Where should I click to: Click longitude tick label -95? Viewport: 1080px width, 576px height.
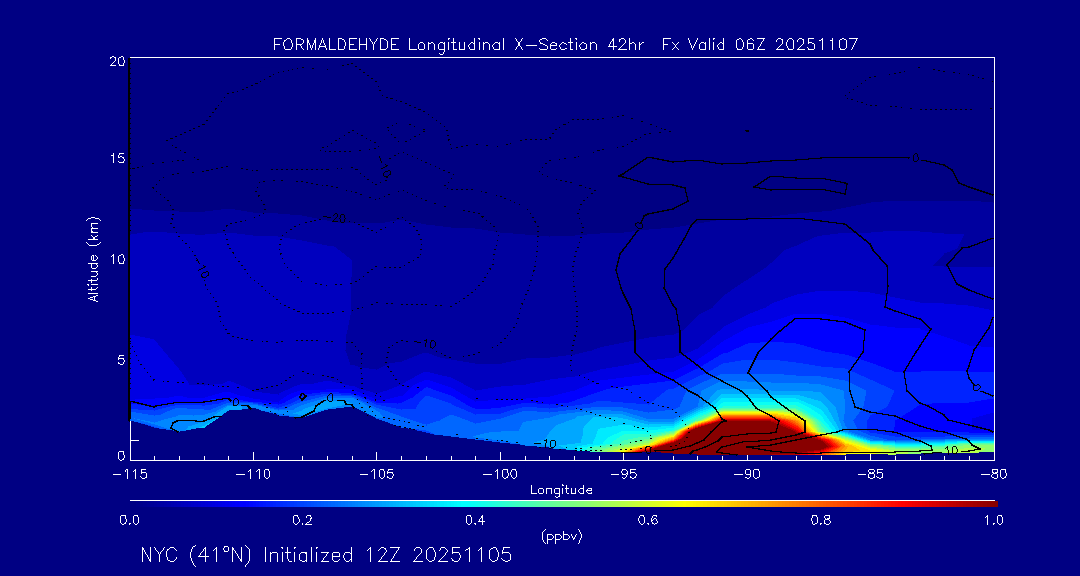(x=623, y=475)
